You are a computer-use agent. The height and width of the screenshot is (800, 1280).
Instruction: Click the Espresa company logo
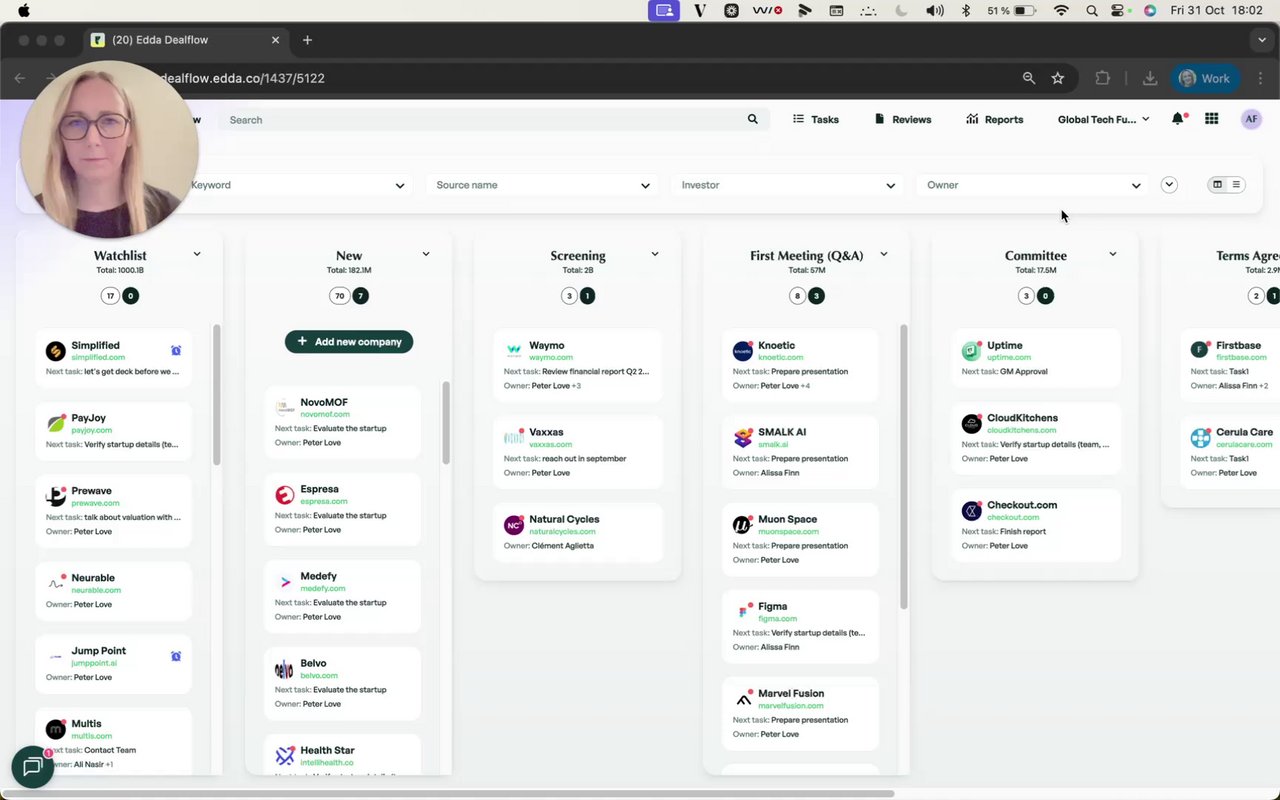point(285,495)
